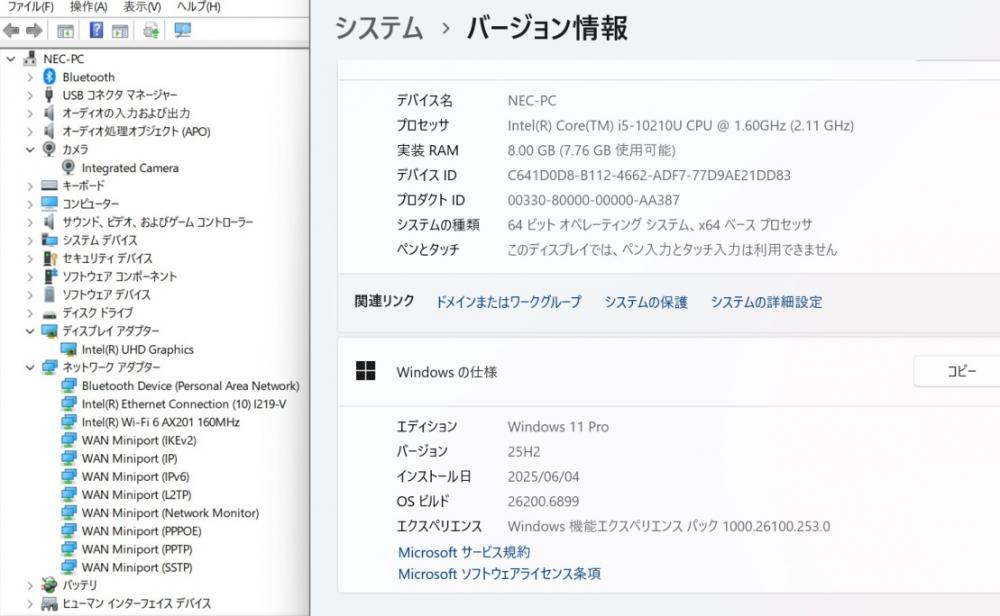
Task: Click the システム breadcrumb in header
Action: coord(379,29)
